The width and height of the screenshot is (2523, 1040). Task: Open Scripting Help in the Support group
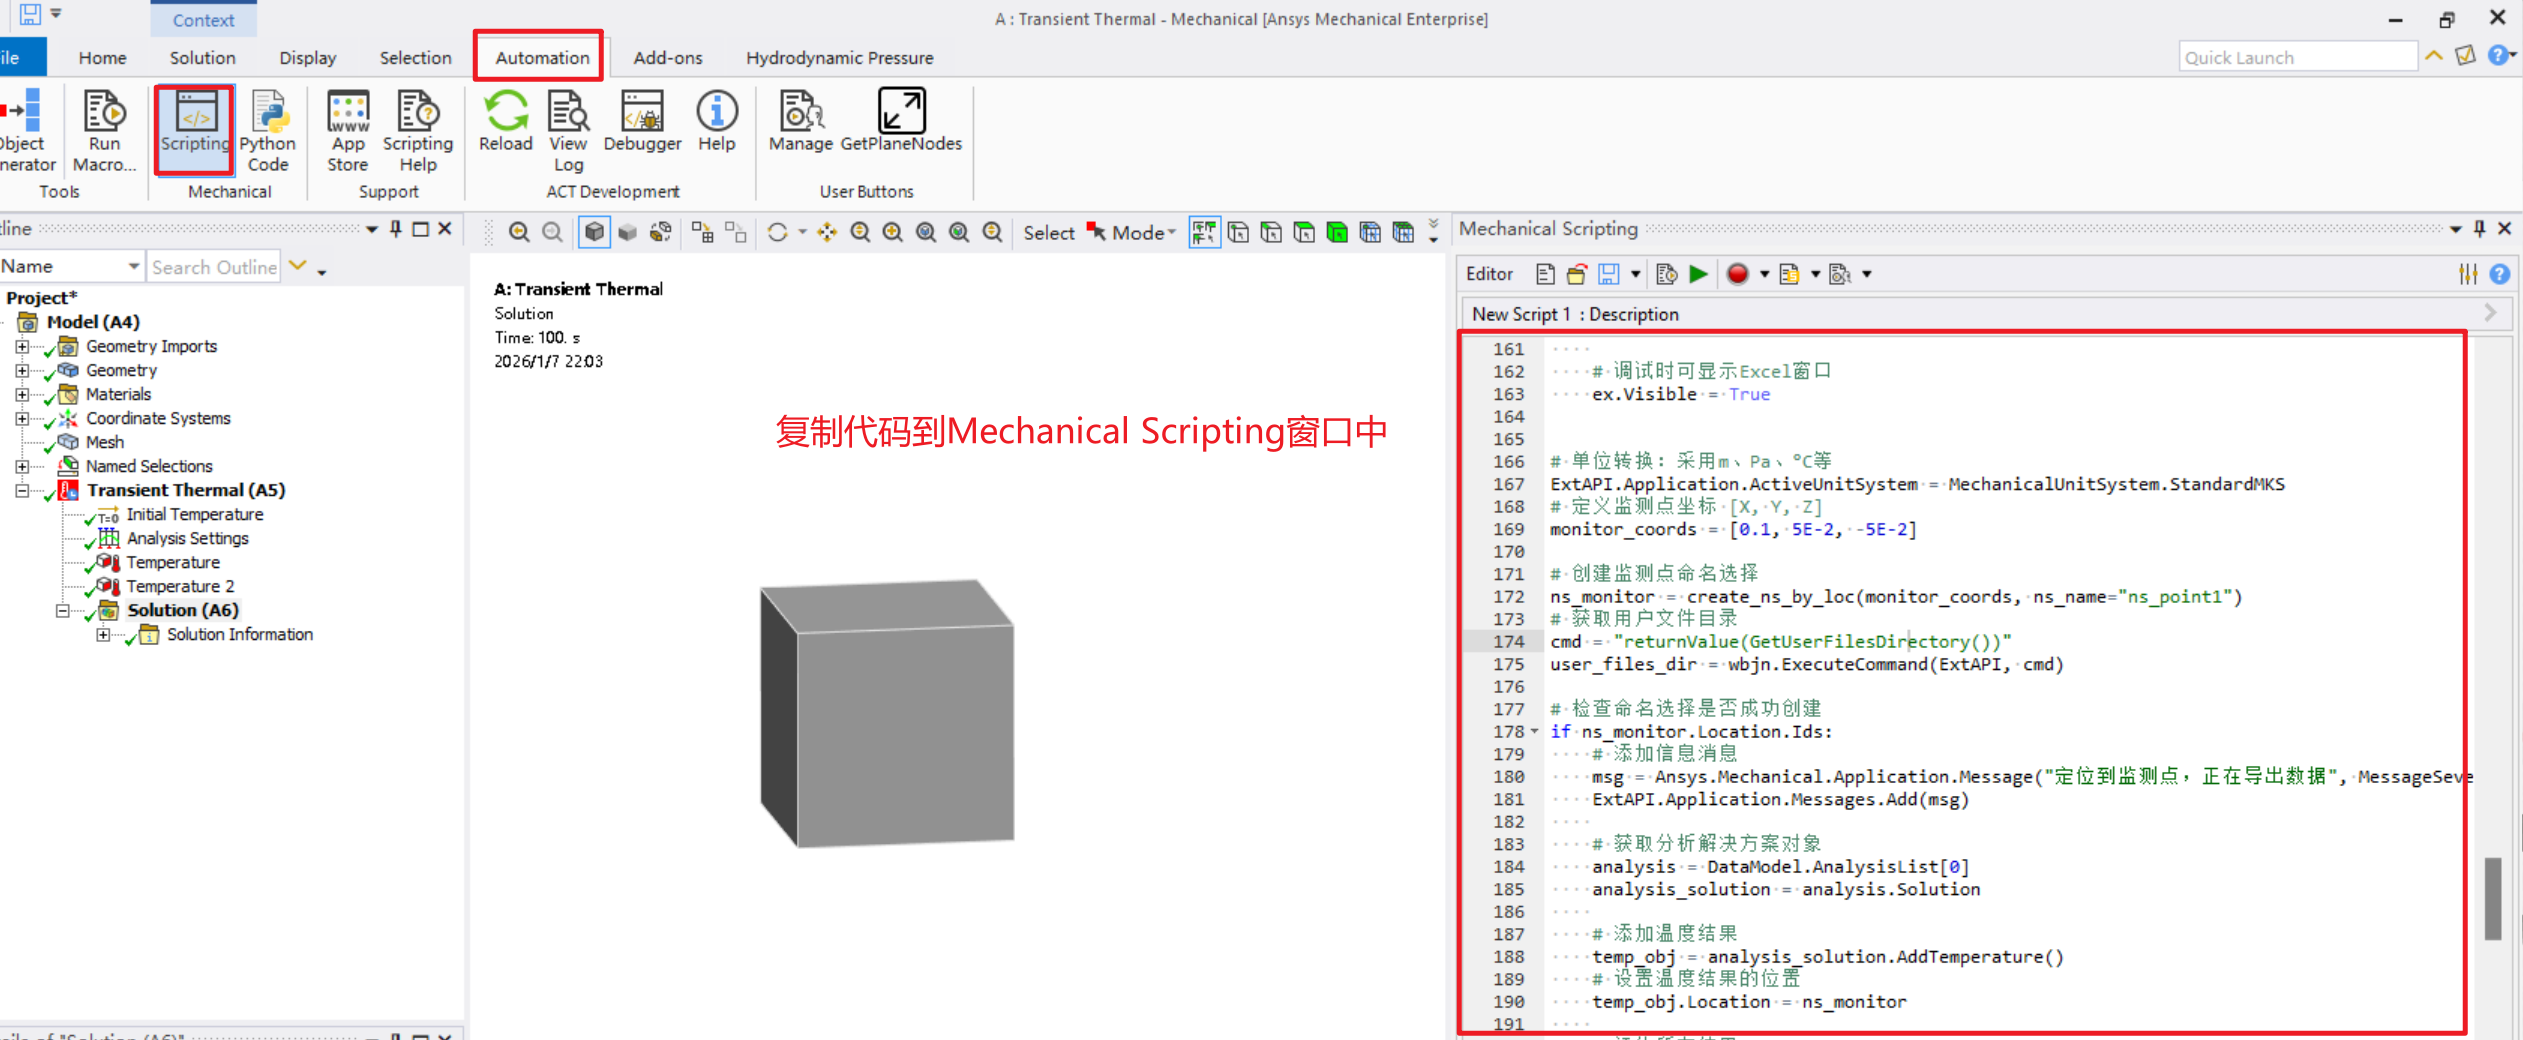click(418, 131)
